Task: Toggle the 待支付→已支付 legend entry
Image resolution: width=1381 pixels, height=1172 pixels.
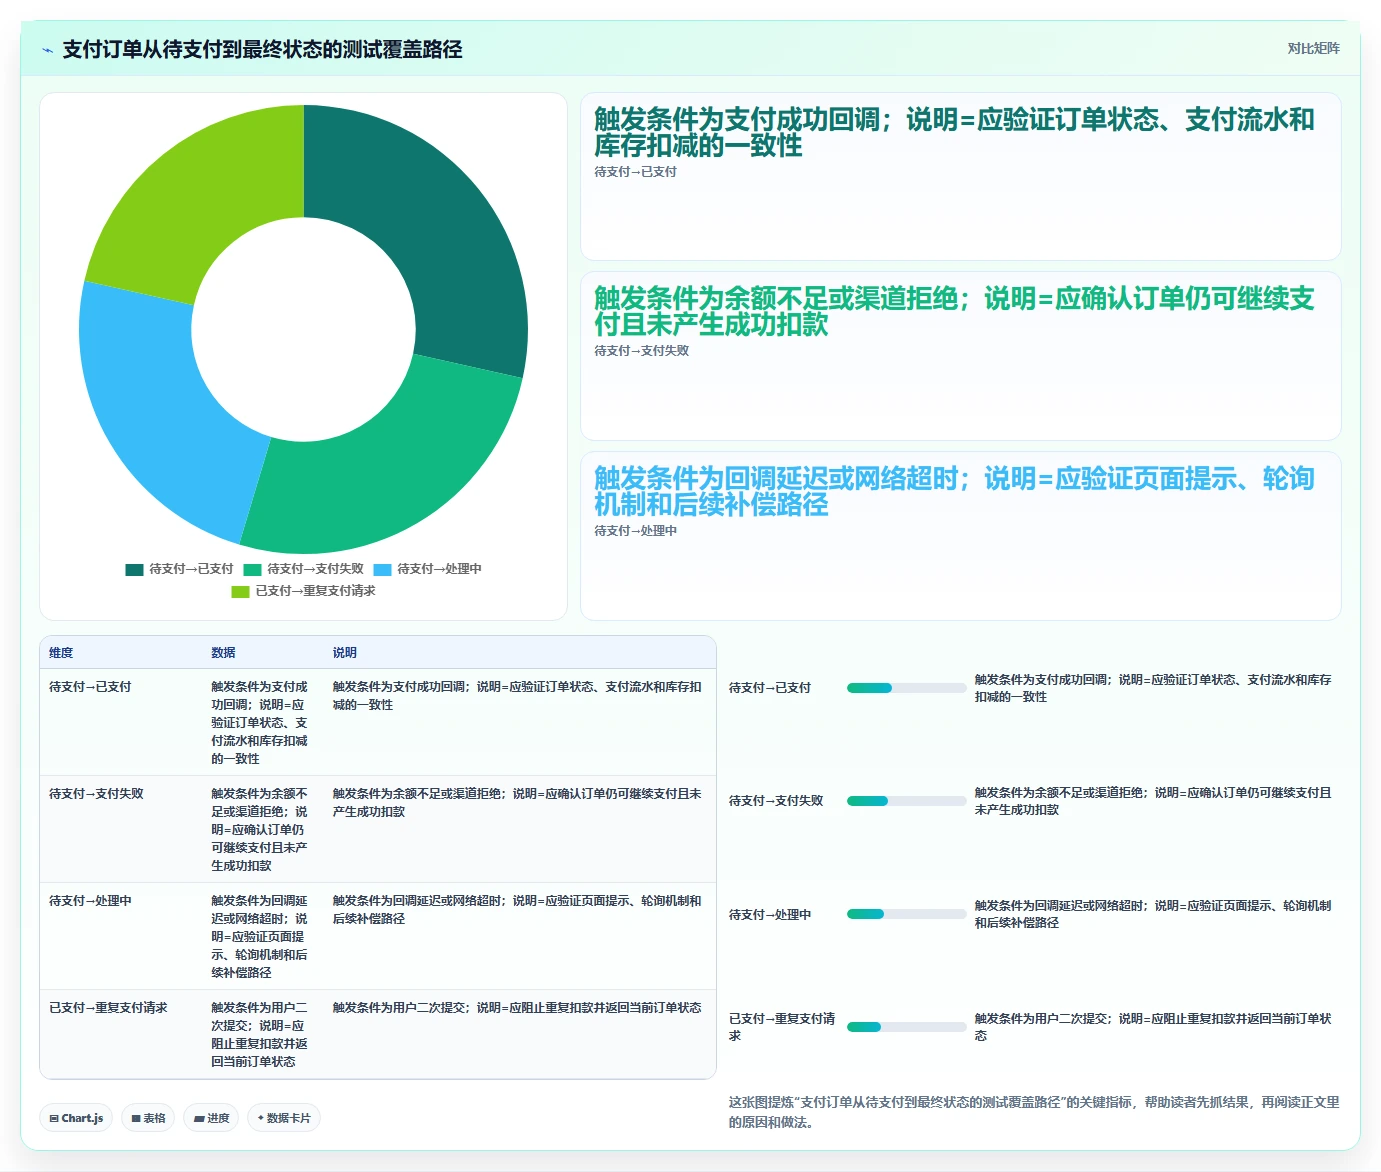Action: point(179,569)
